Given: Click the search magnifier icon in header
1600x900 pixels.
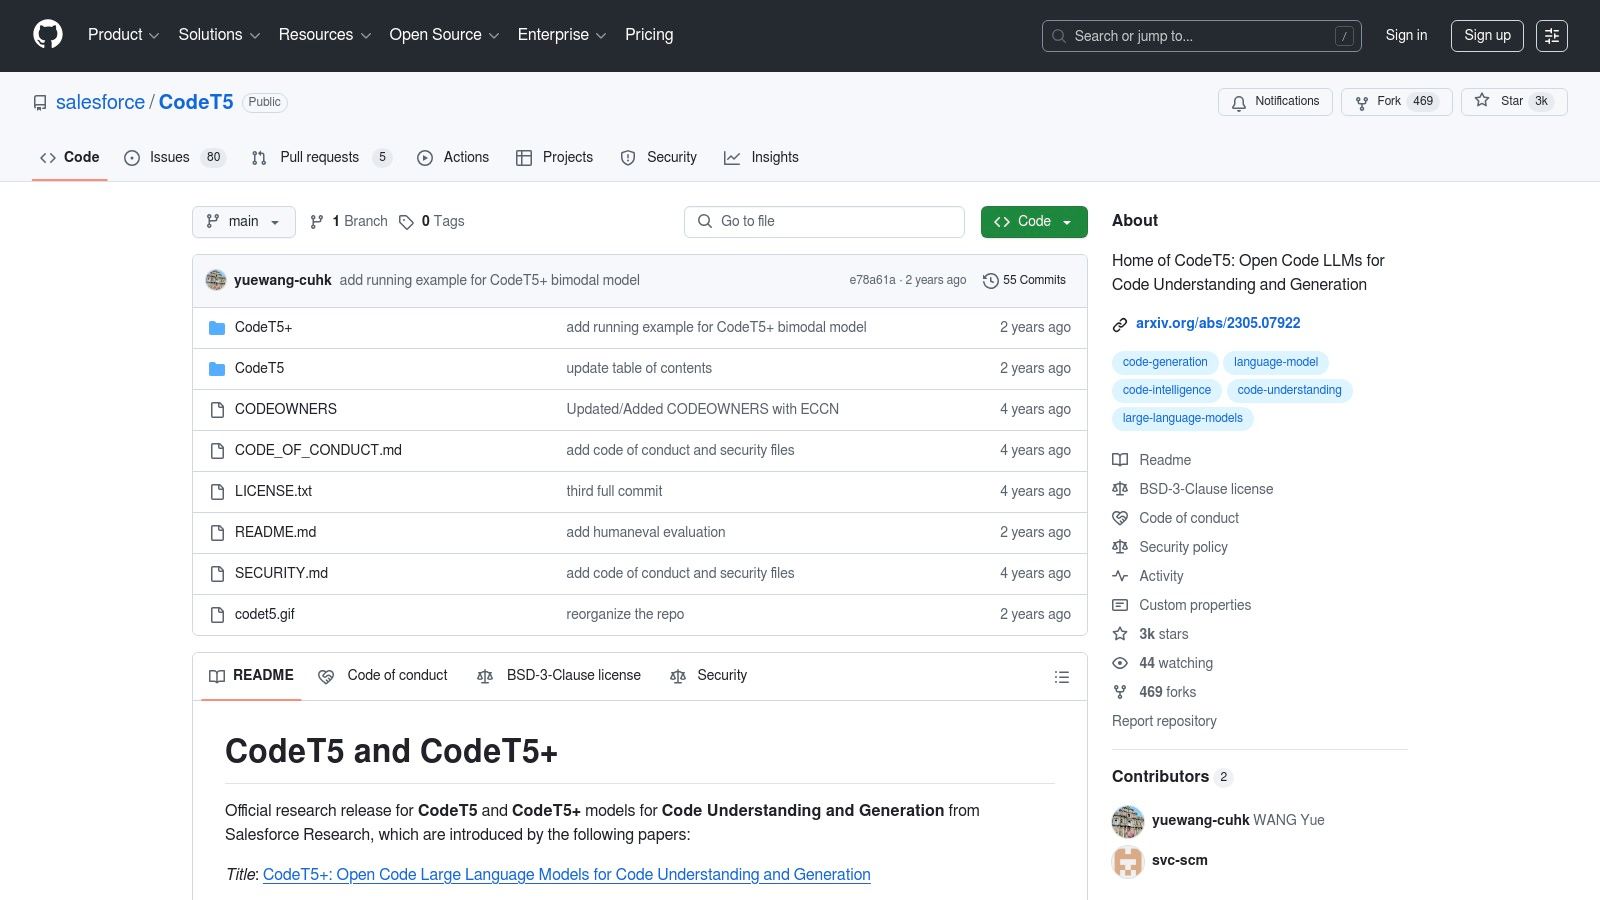Looking at the screenshot, I should click(1059, 36).
